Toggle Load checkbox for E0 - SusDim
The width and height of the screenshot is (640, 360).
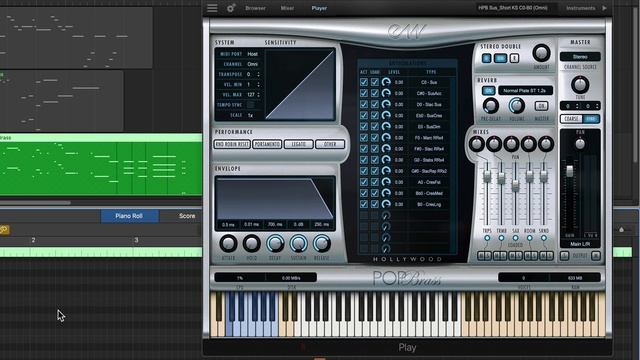pos(374,127)
